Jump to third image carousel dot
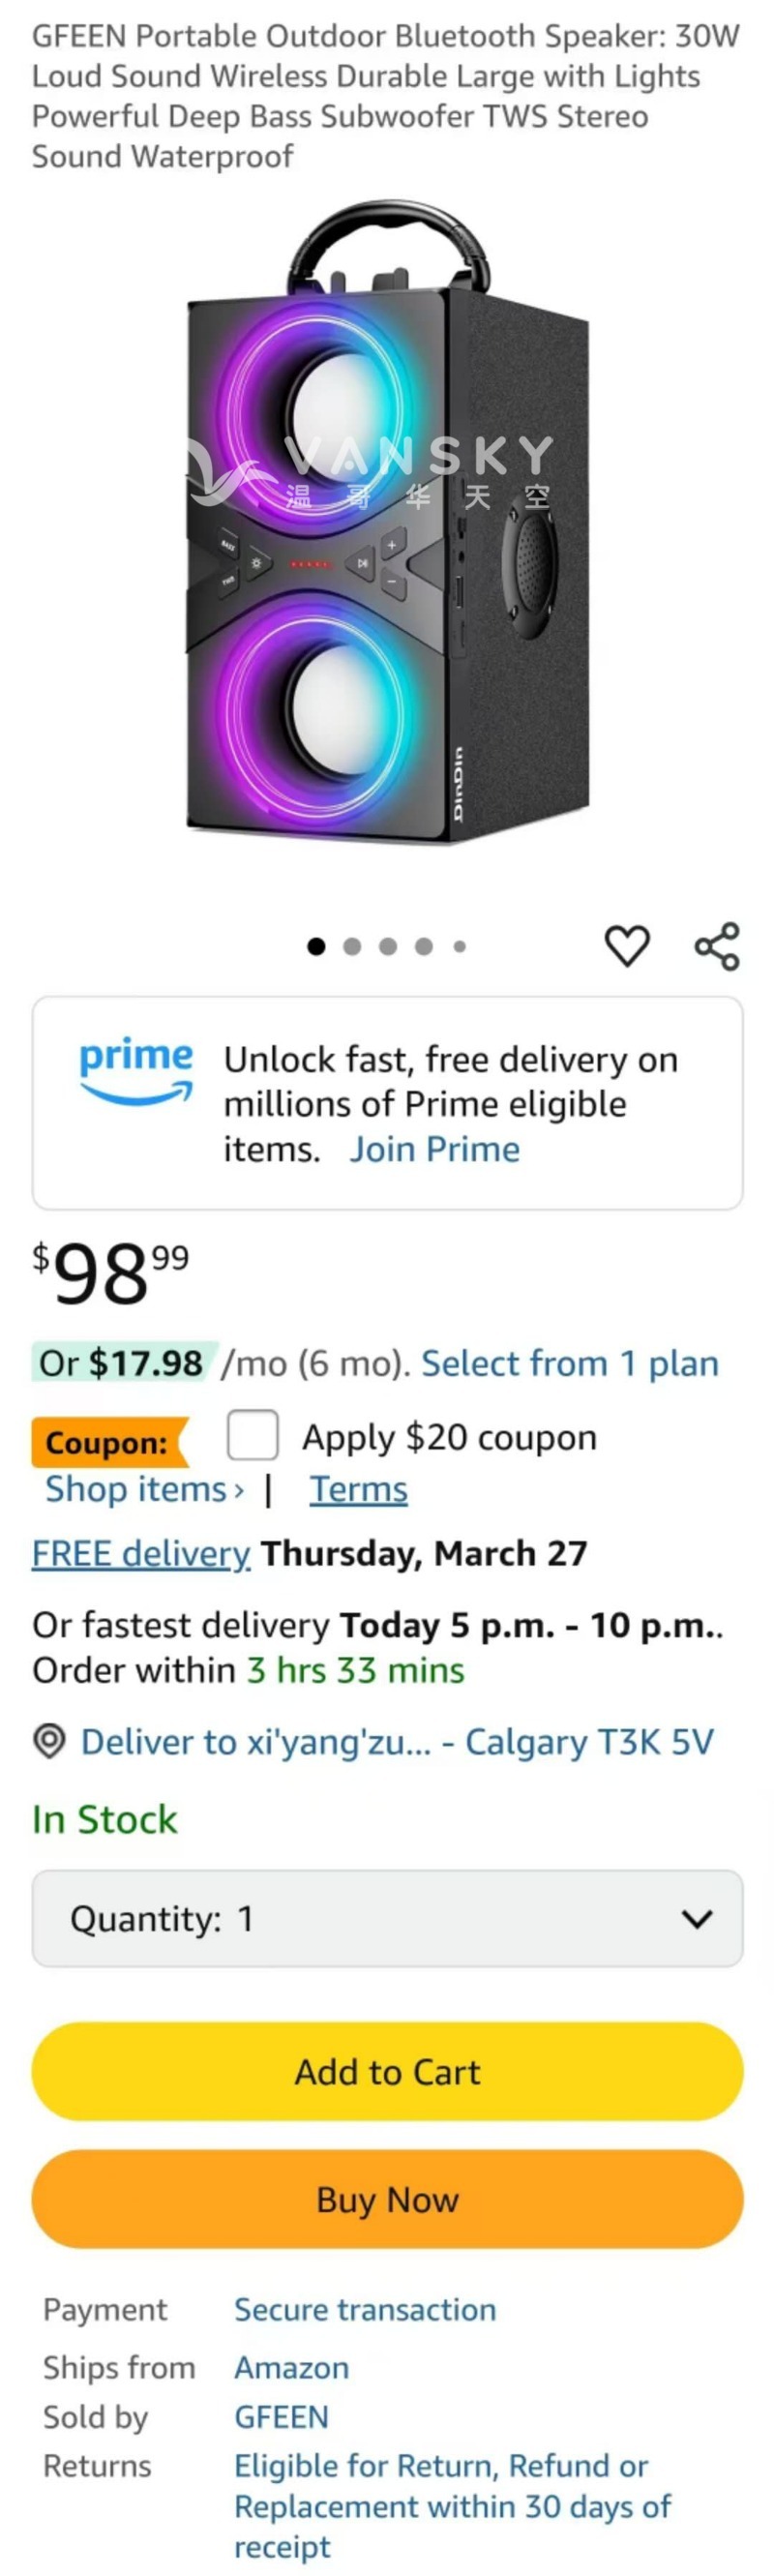 (388, 946)
